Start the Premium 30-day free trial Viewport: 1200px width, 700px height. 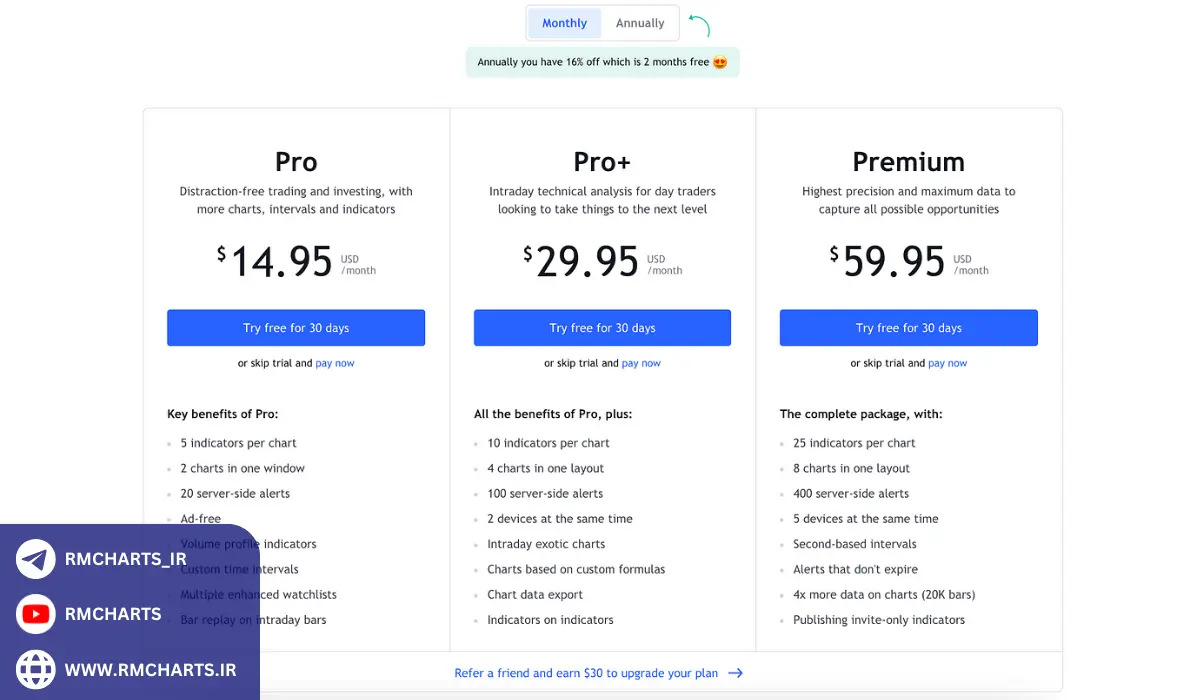(x=908, y=328)
